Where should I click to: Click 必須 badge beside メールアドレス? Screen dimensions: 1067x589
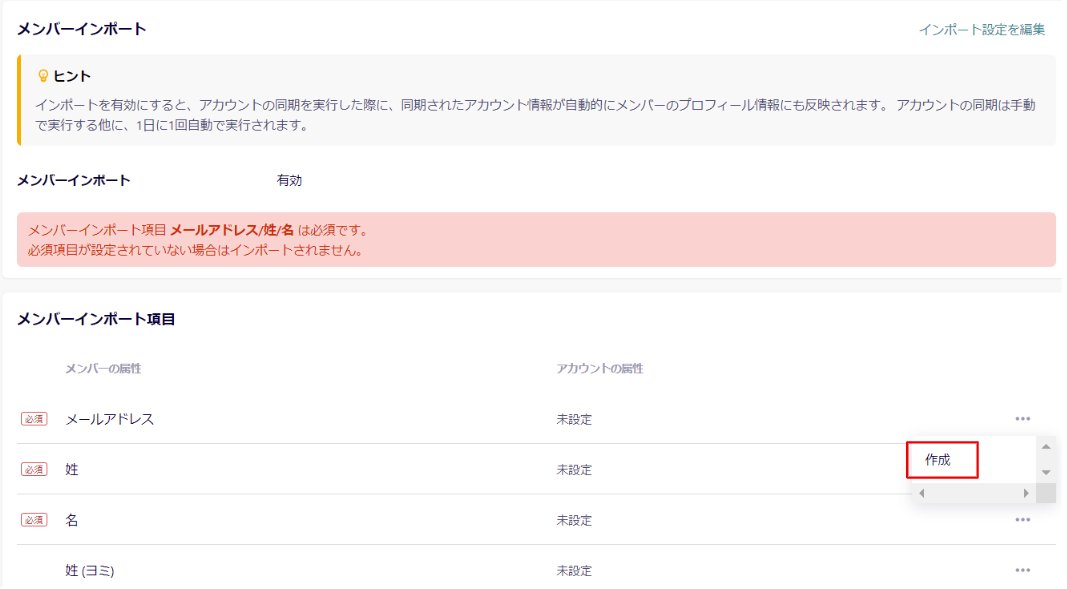[34, 419]
